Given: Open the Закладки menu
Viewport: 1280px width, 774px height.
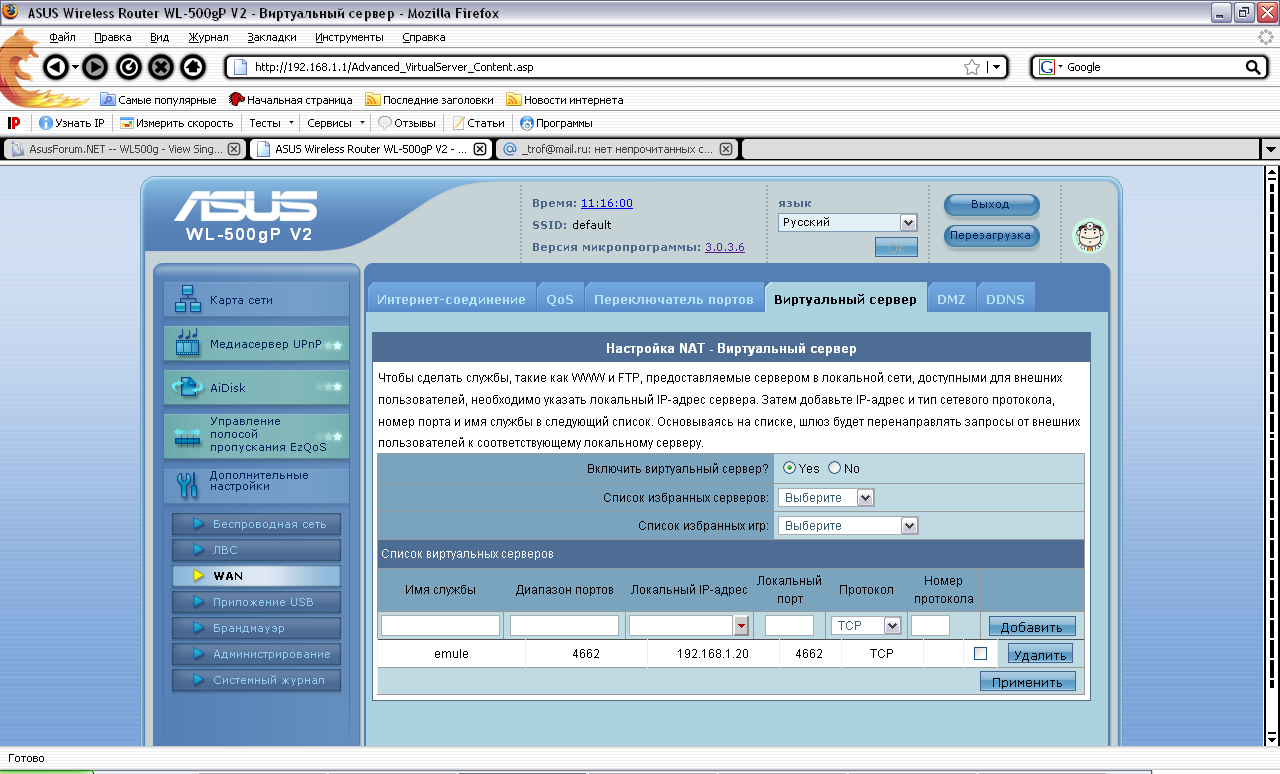Looking at the screenshot, I should [x=272, y=37].
